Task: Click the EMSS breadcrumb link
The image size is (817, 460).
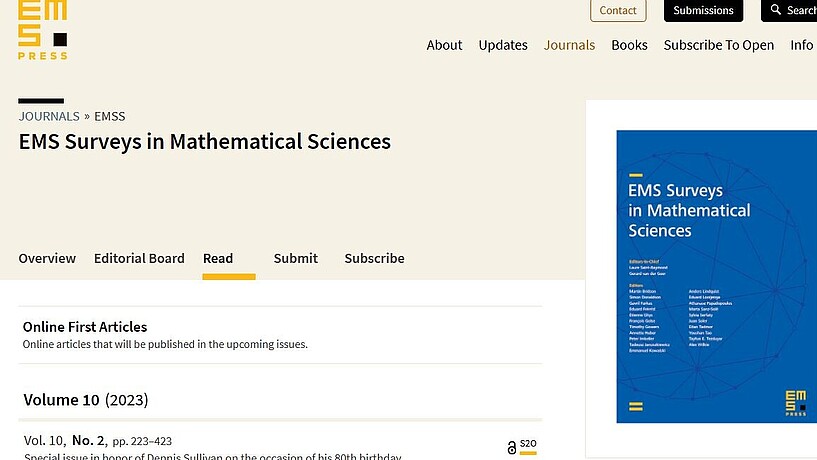Action: pos(109,116)
